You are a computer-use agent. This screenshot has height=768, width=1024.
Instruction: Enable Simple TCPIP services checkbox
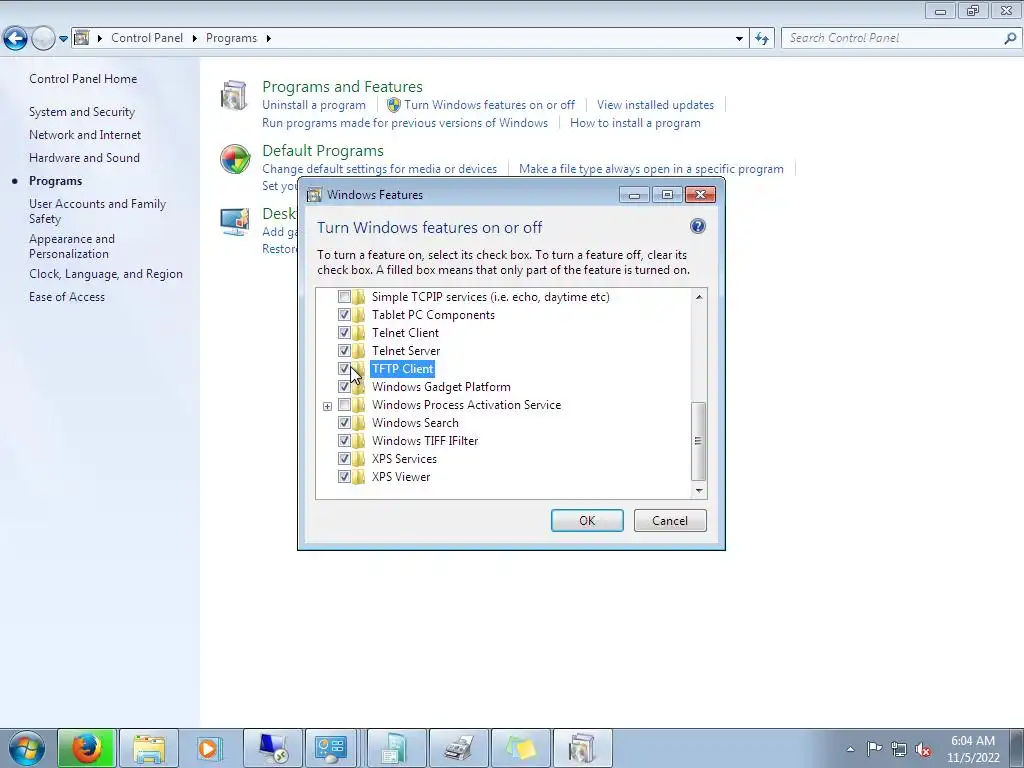[x=344, y=296]
